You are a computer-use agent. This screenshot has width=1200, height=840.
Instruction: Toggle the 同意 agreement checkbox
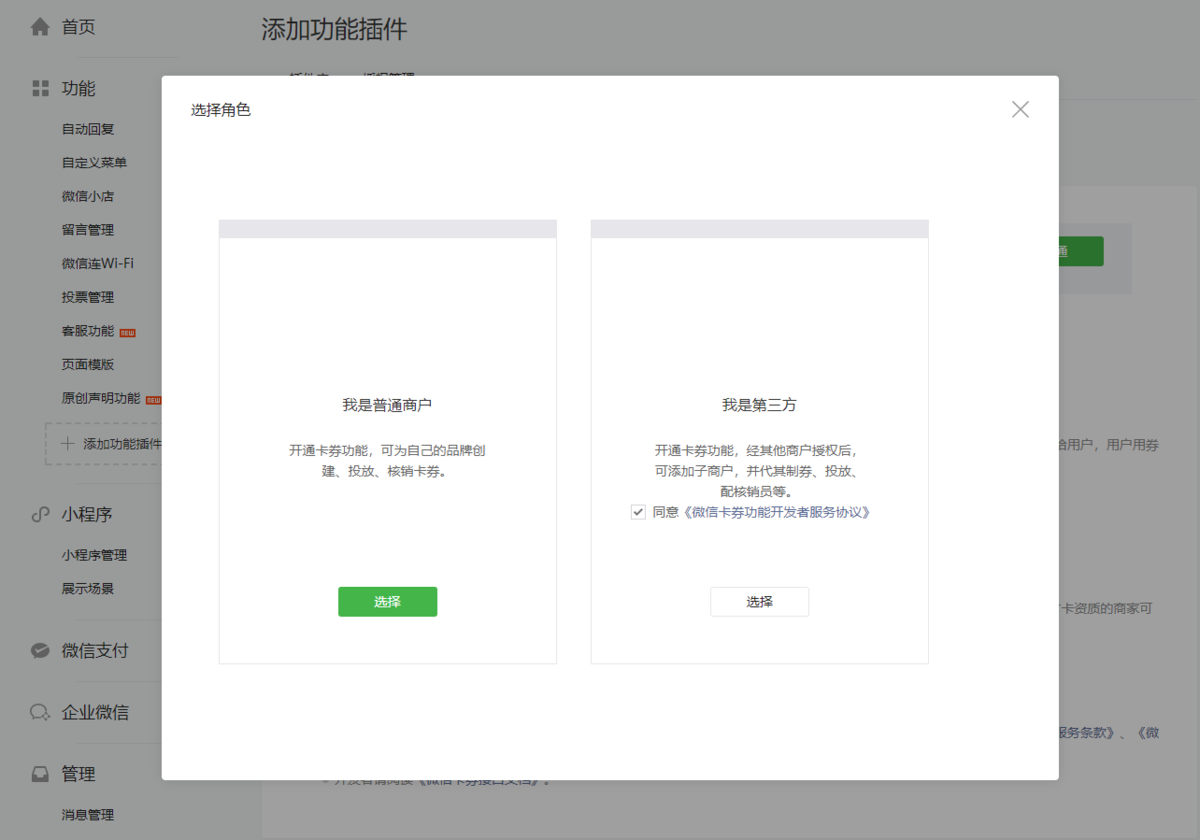[638, 512]
